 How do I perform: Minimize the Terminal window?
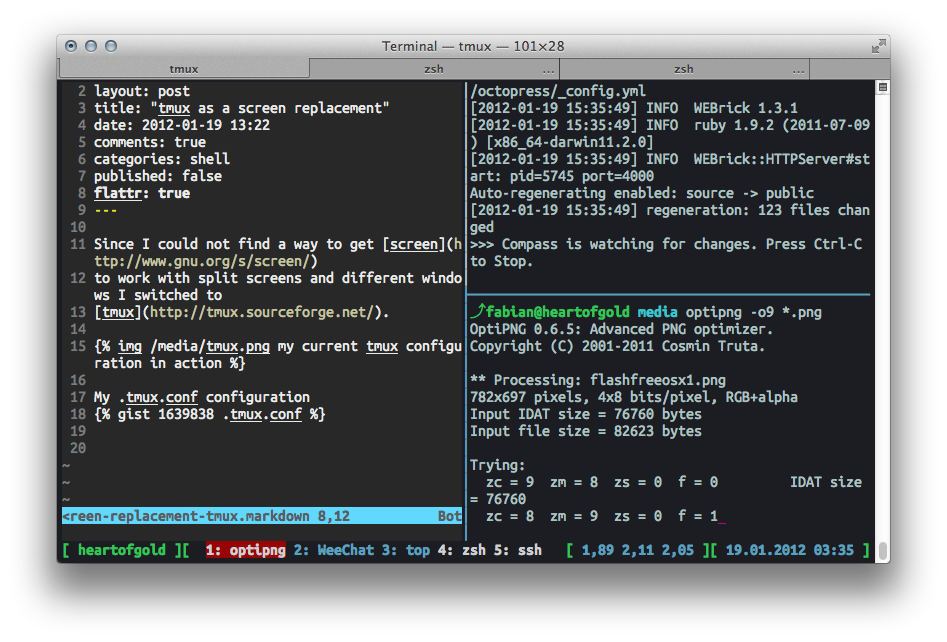(x=91, y=46)
